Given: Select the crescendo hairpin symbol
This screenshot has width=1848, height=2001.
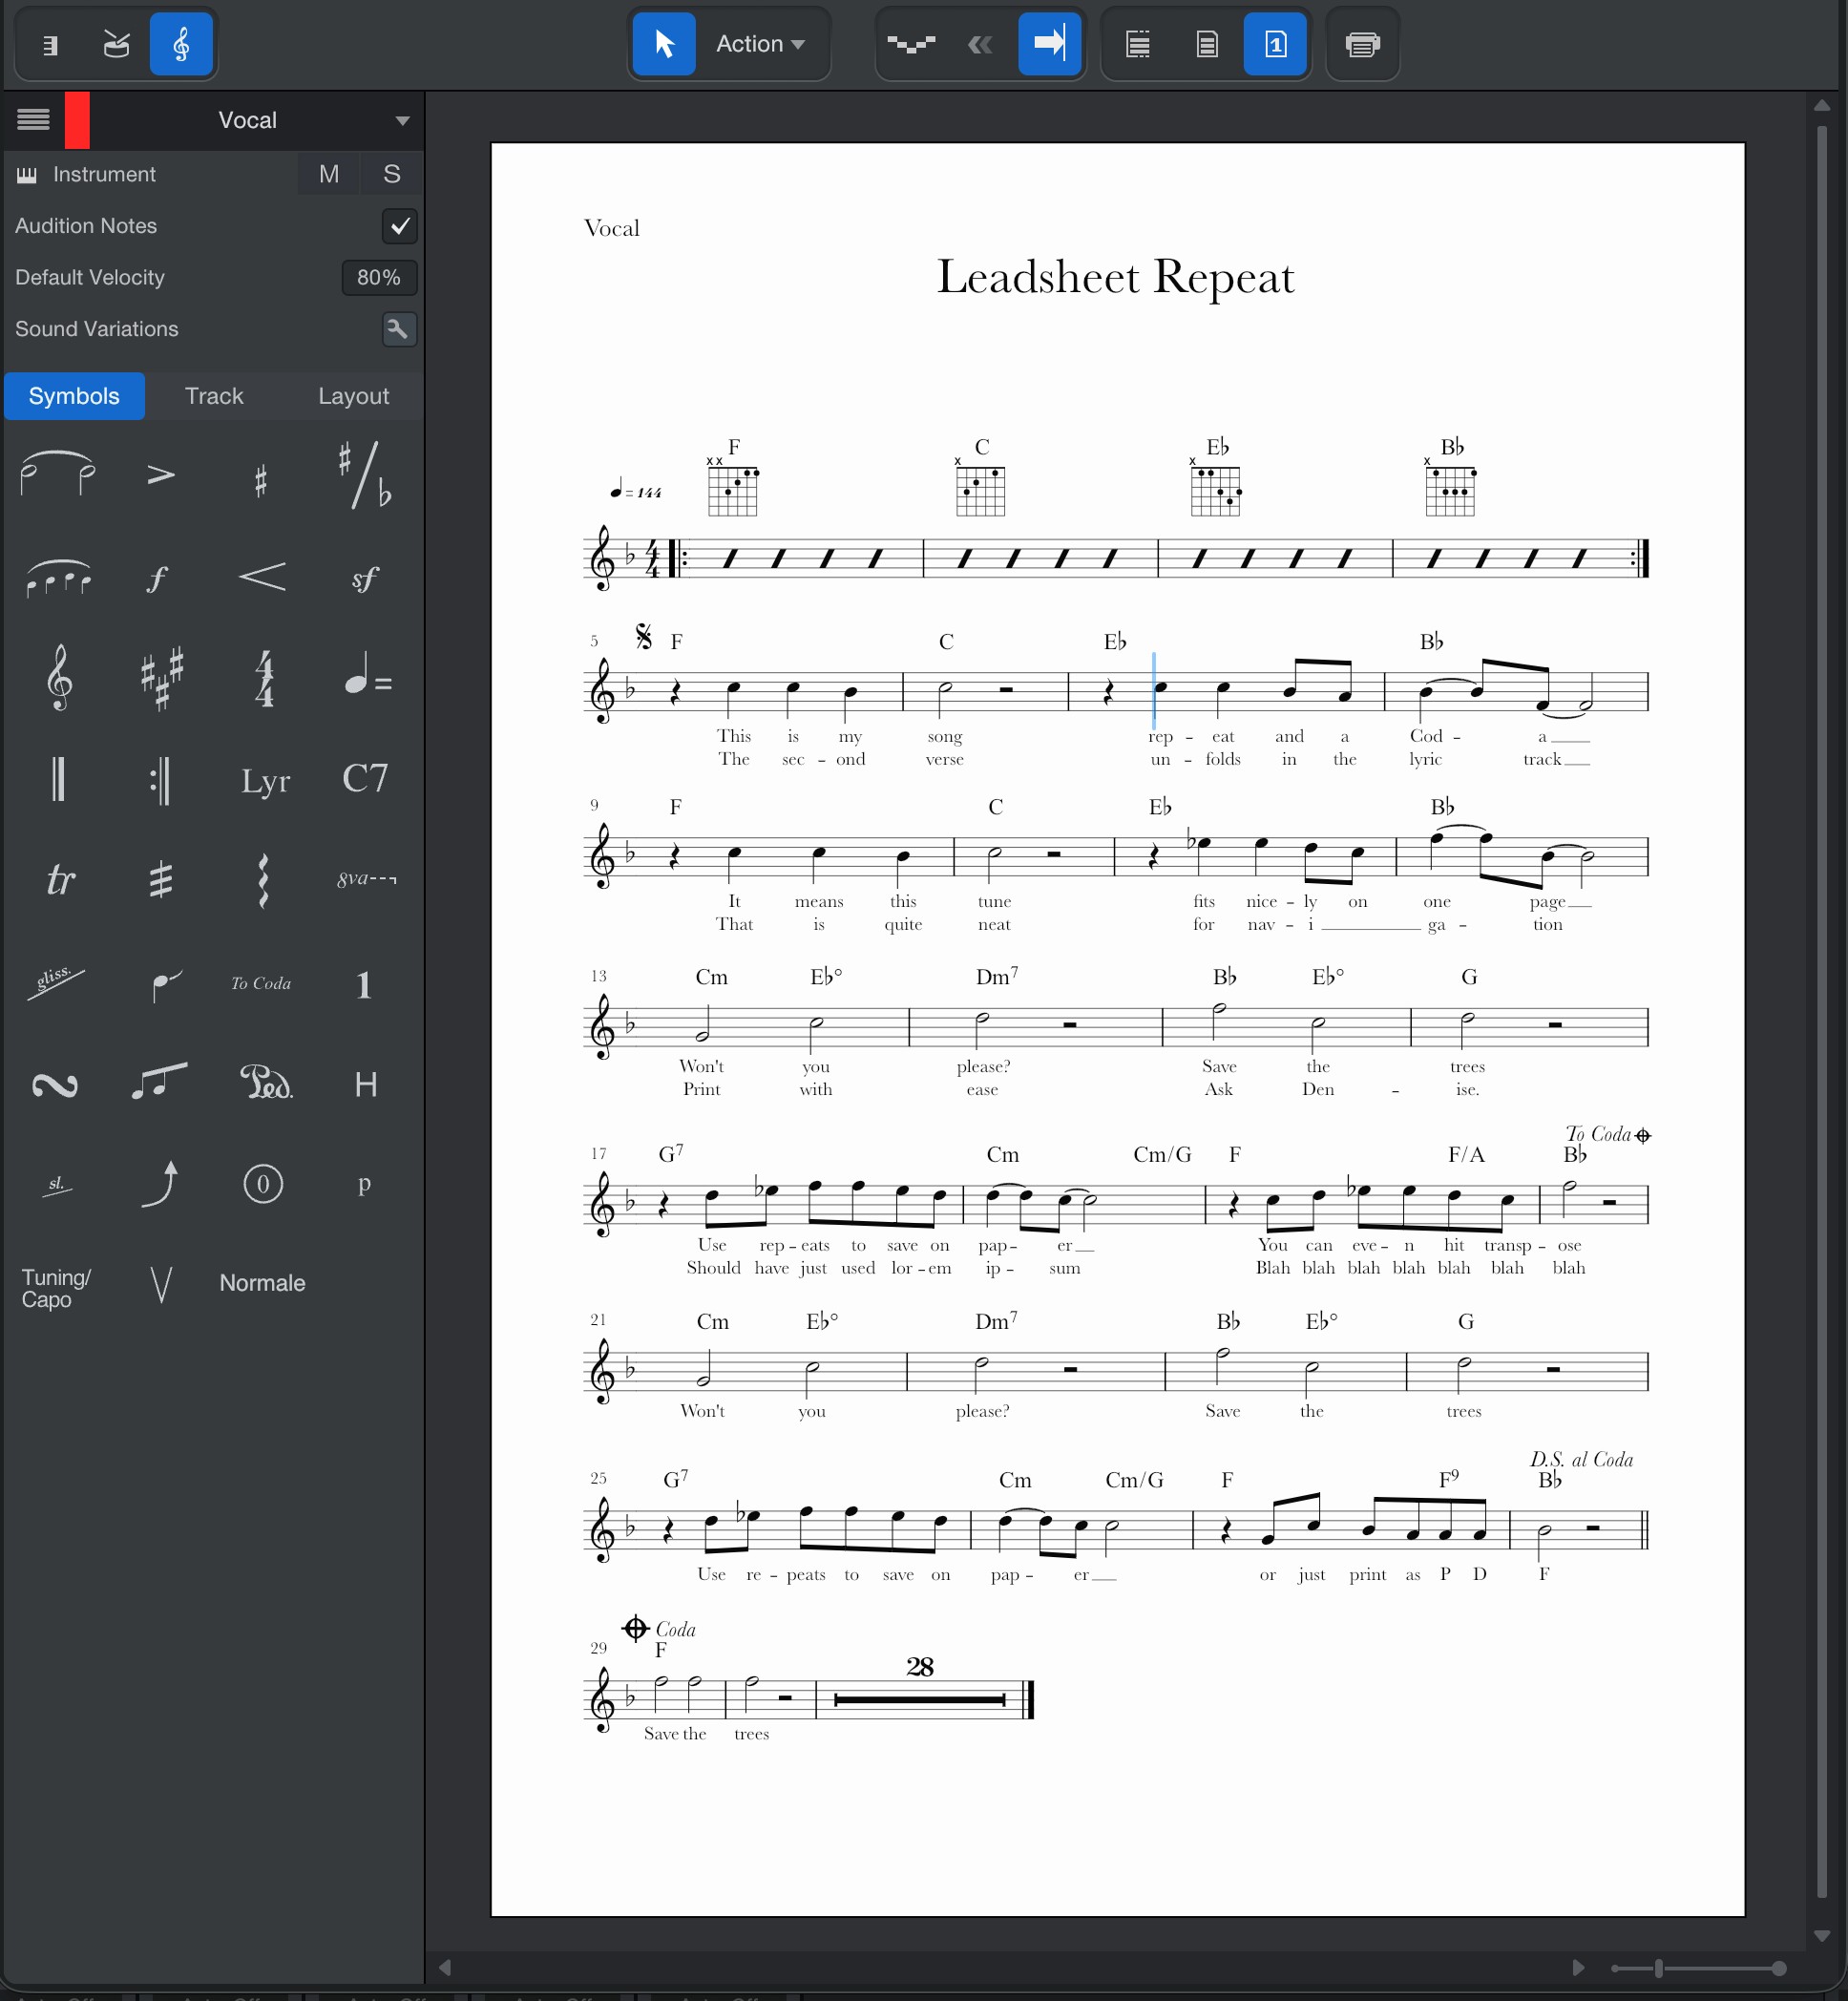Looking at the screenshot, I should [263, 577].
